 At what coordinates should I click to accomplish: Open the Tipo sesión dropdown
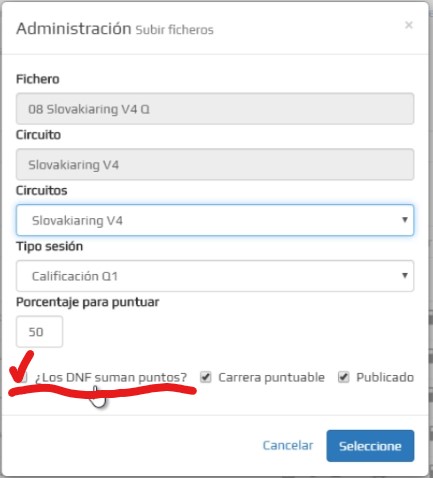click(x=215, y=276)
